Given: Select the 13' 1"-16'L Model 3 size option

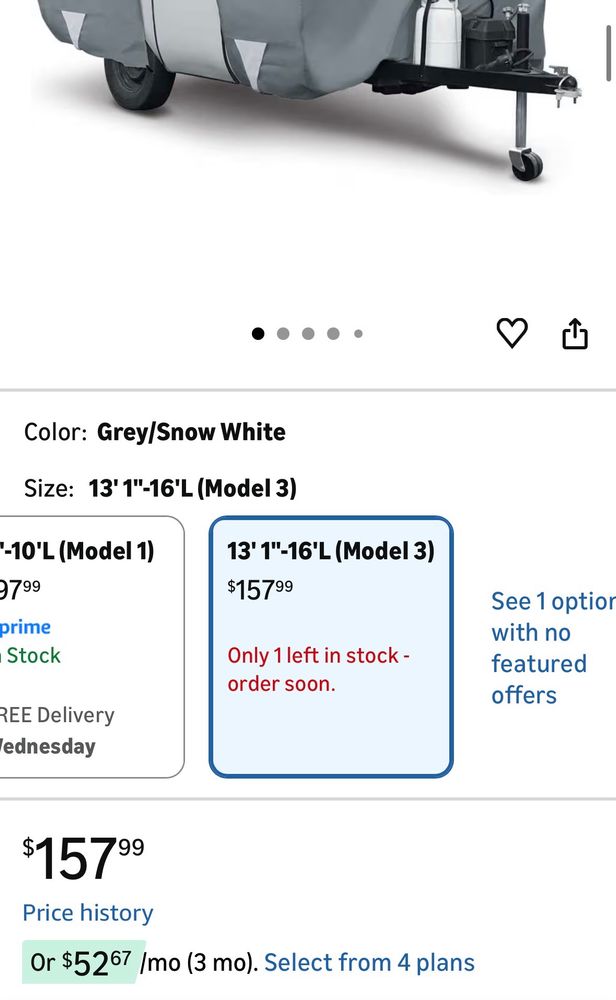Looking at the screenshot, I should pyautogui.click(x=330, y=645).
